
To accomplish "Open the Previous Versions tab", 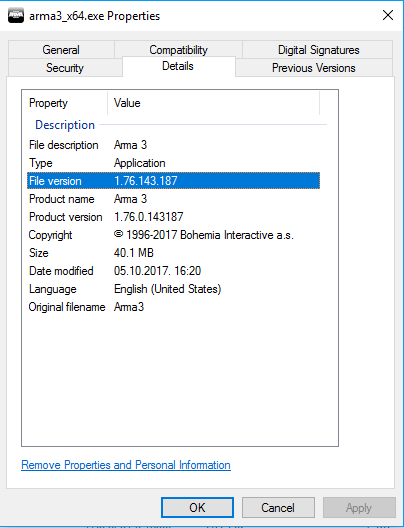I will 313,68.
